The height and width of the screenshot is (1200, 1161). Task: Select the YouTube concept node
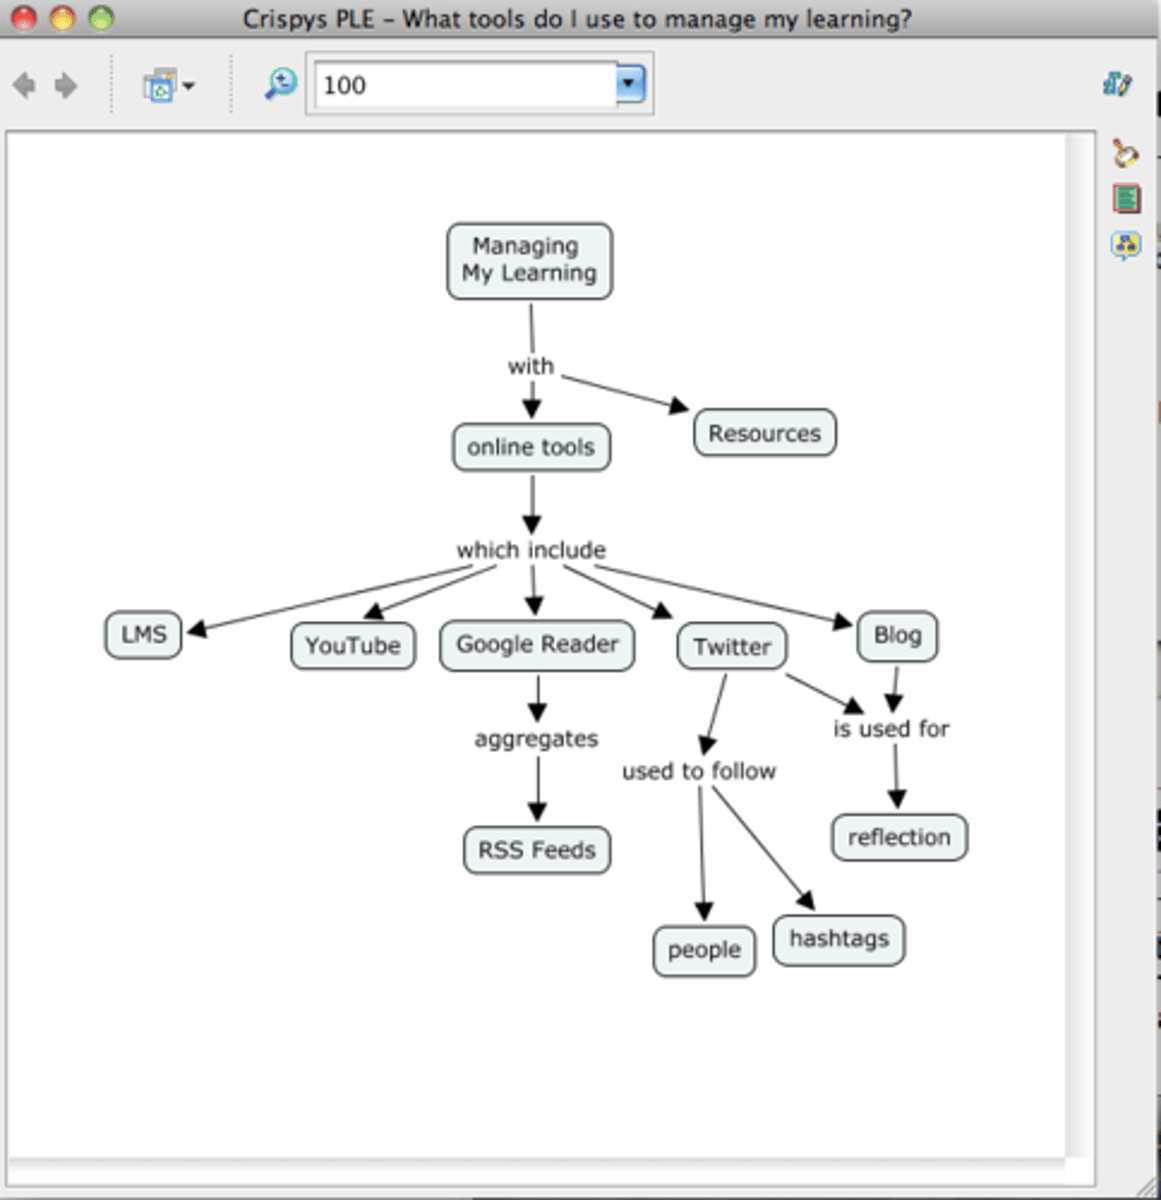(353, 646)
